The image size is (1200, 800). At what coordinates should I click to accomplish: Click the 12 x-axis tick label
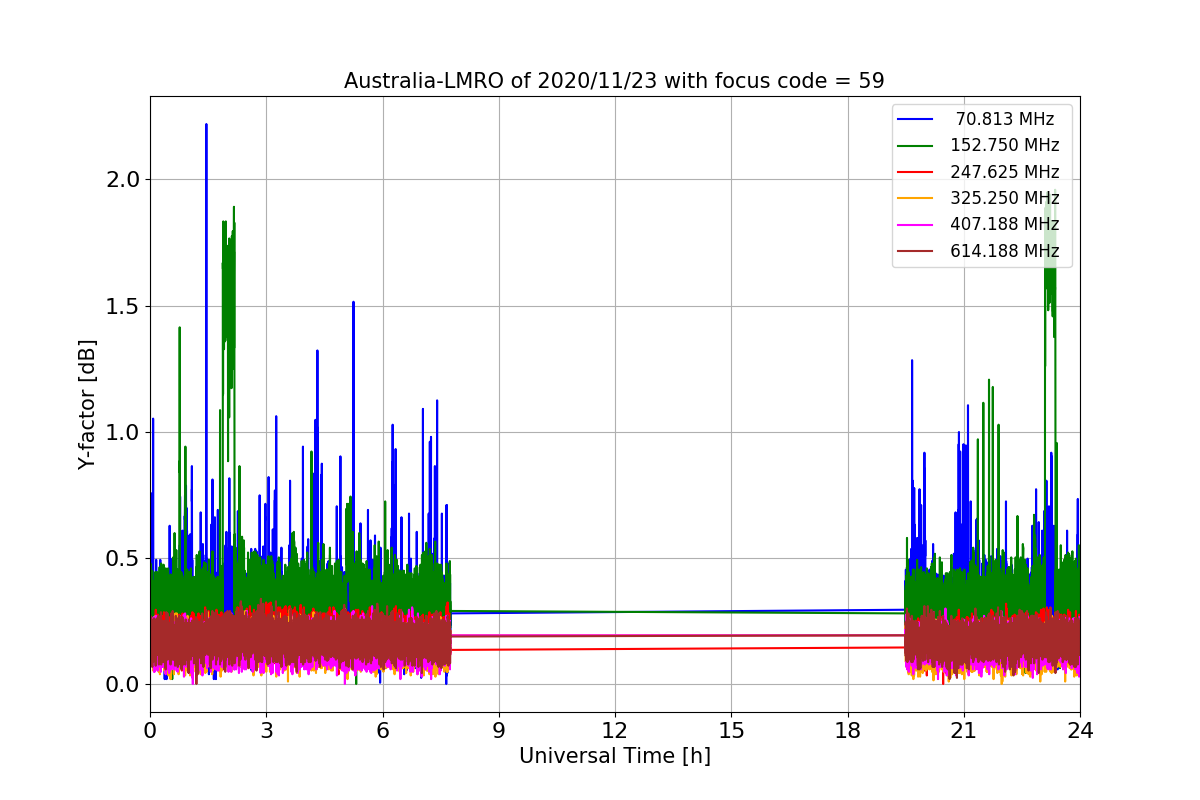pos(615,730)
